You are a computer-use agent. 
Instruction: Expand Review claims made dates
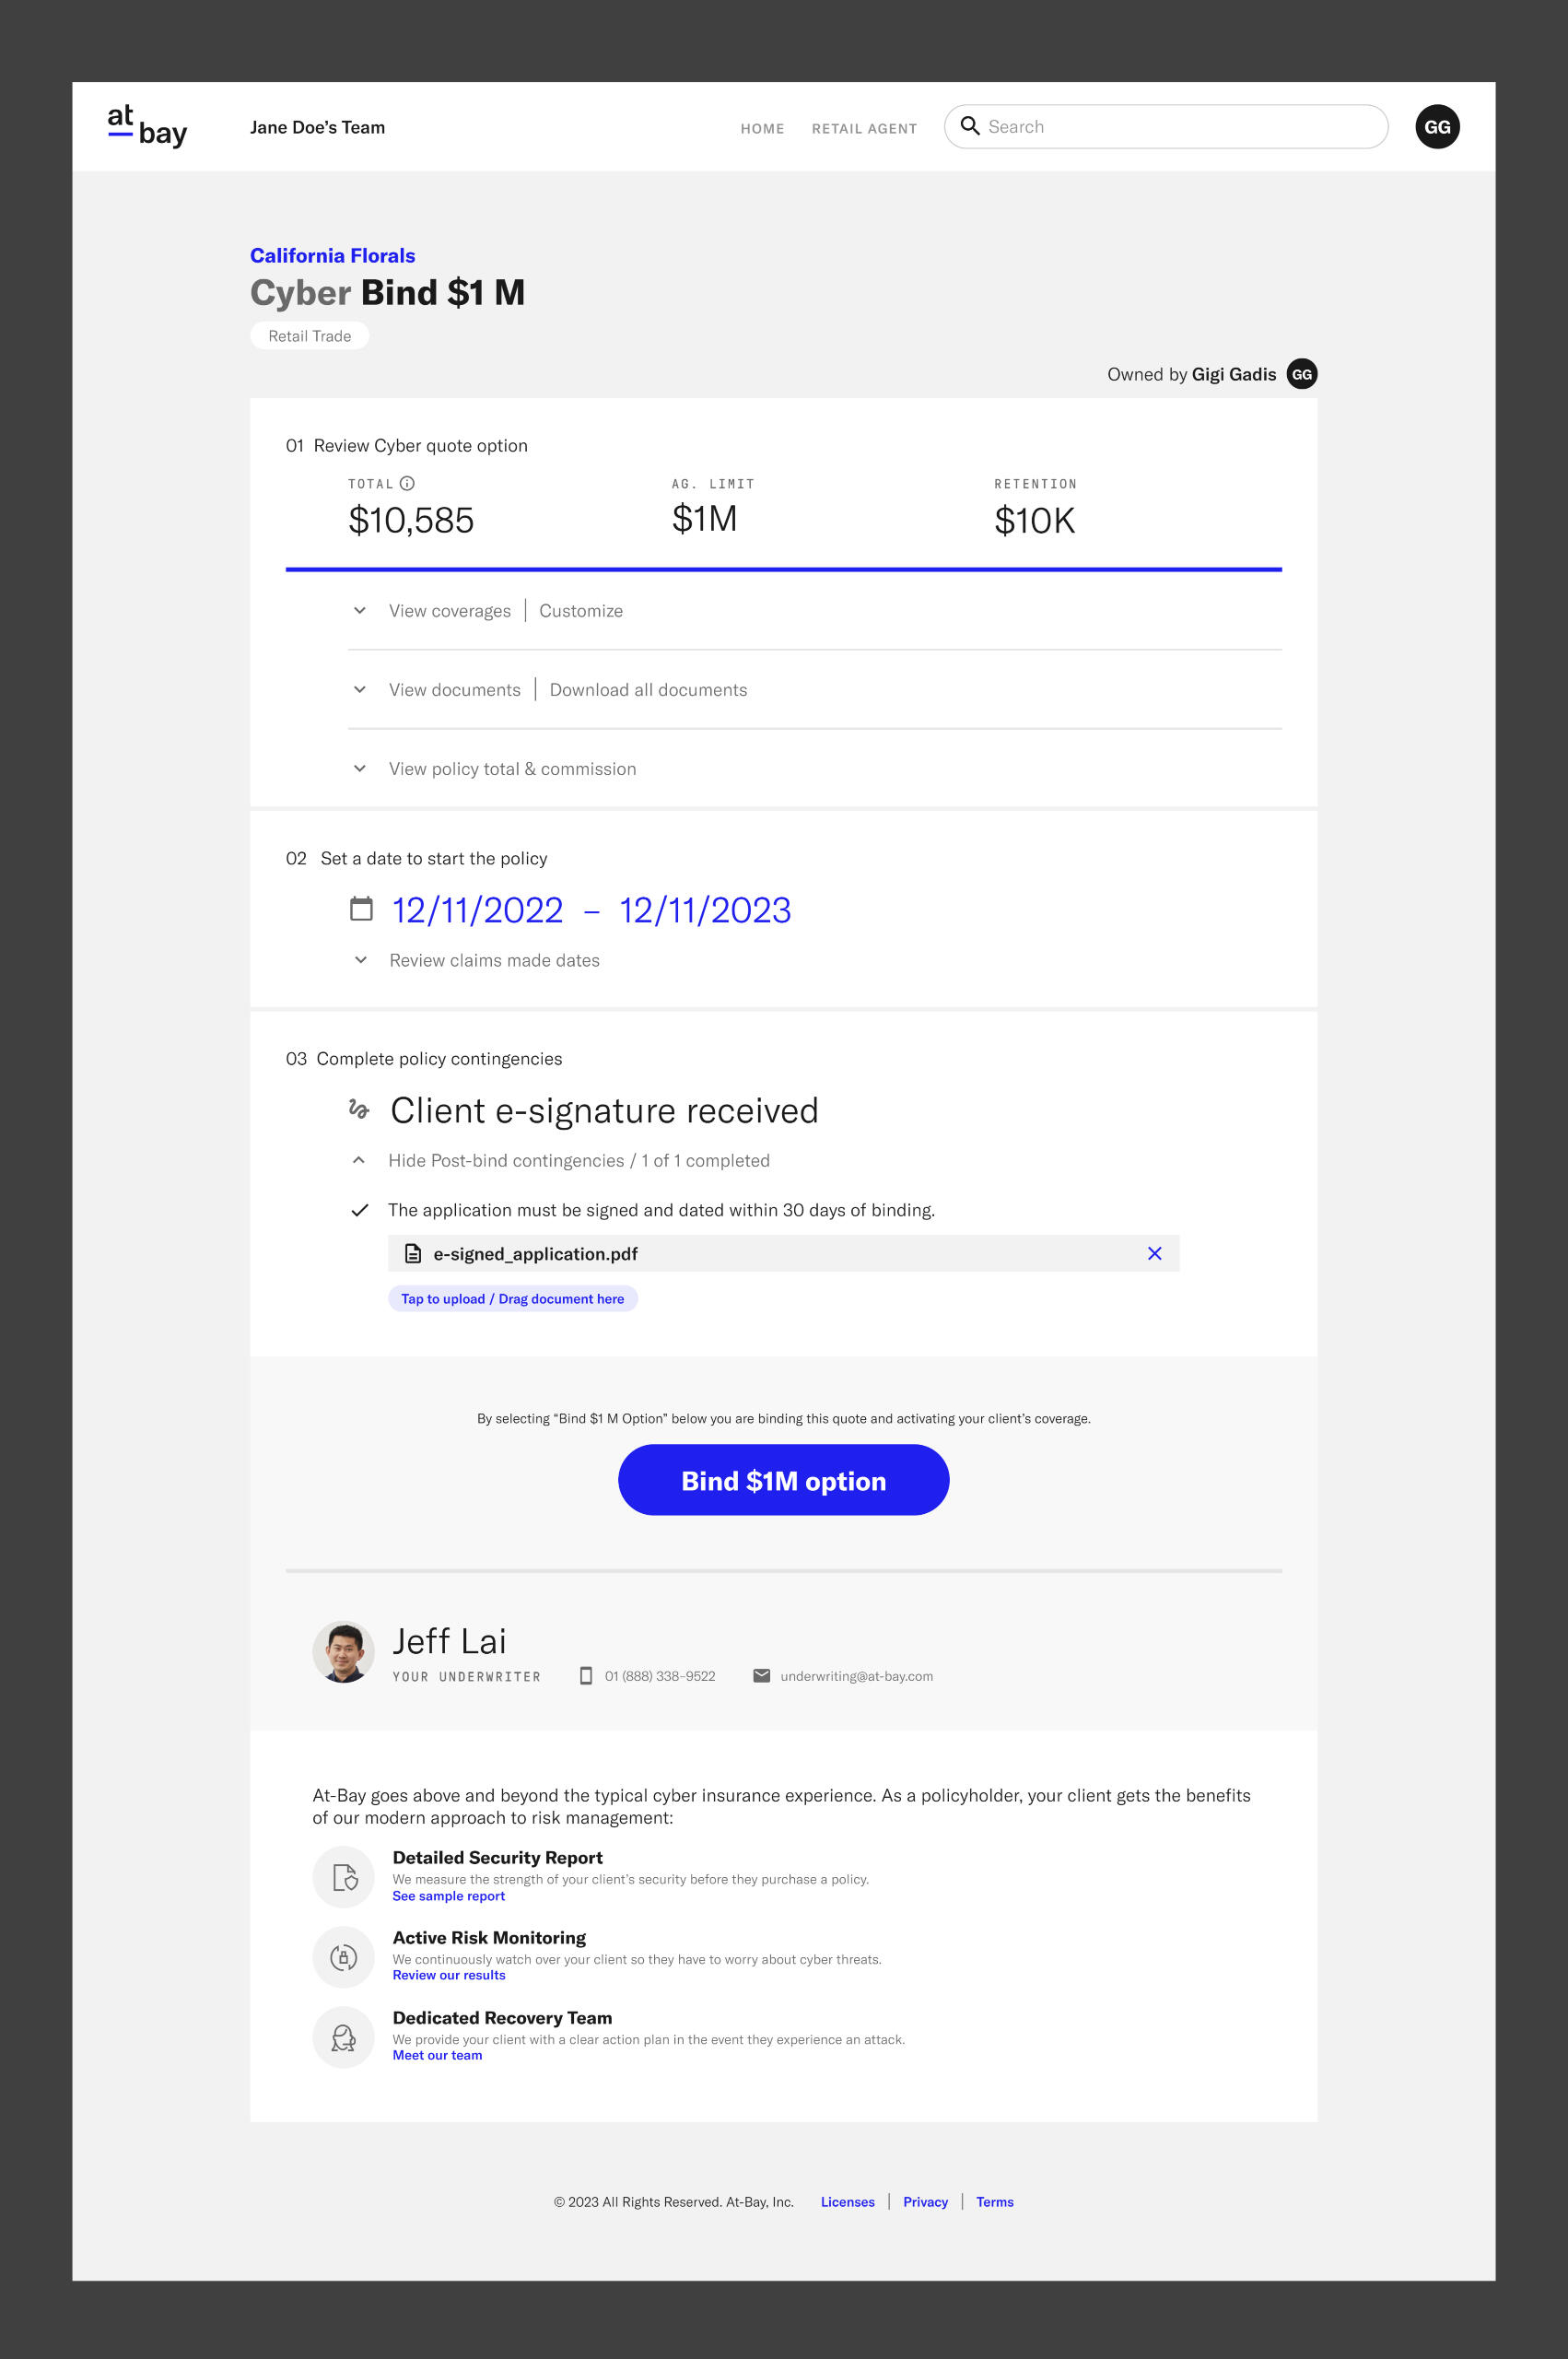[x=361, y=960]
